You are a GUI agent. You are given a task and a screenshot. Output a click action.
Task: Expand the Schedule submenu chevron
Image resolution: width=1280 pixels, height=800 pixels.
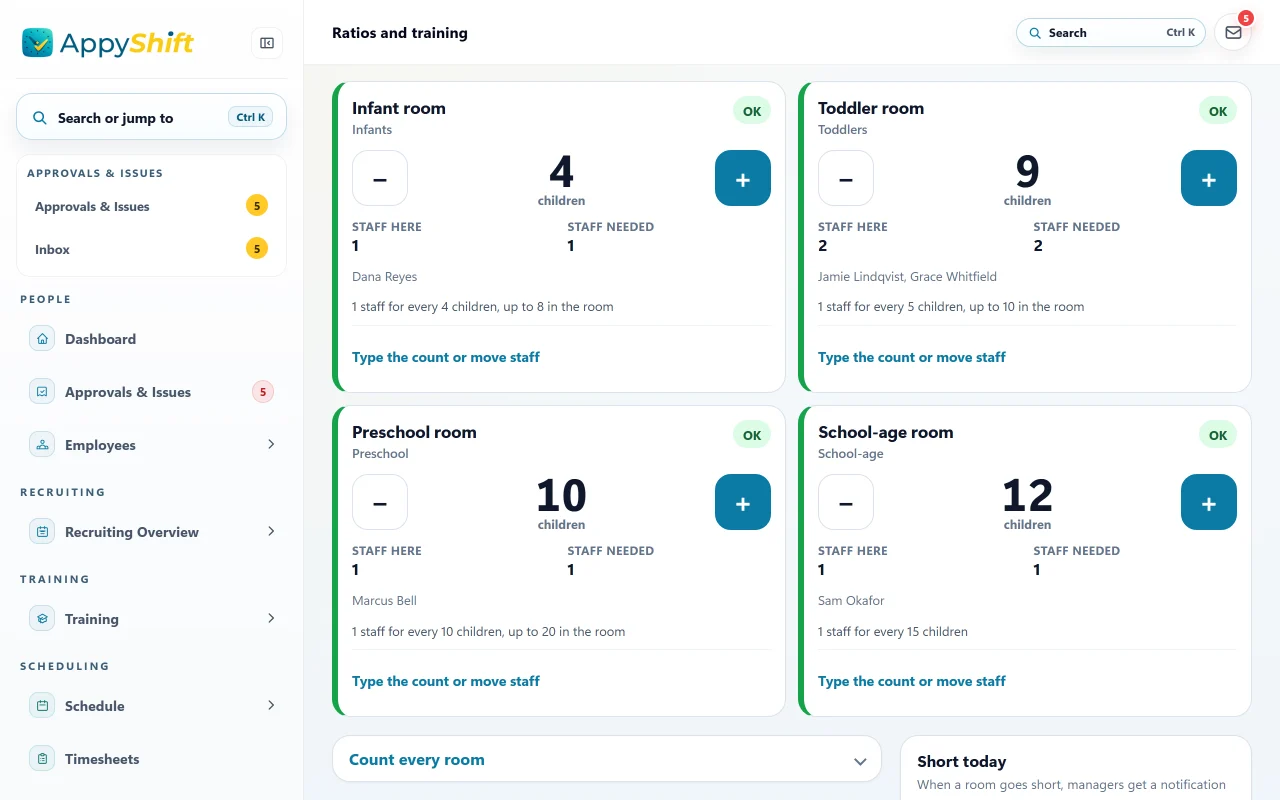pos(271,705)
